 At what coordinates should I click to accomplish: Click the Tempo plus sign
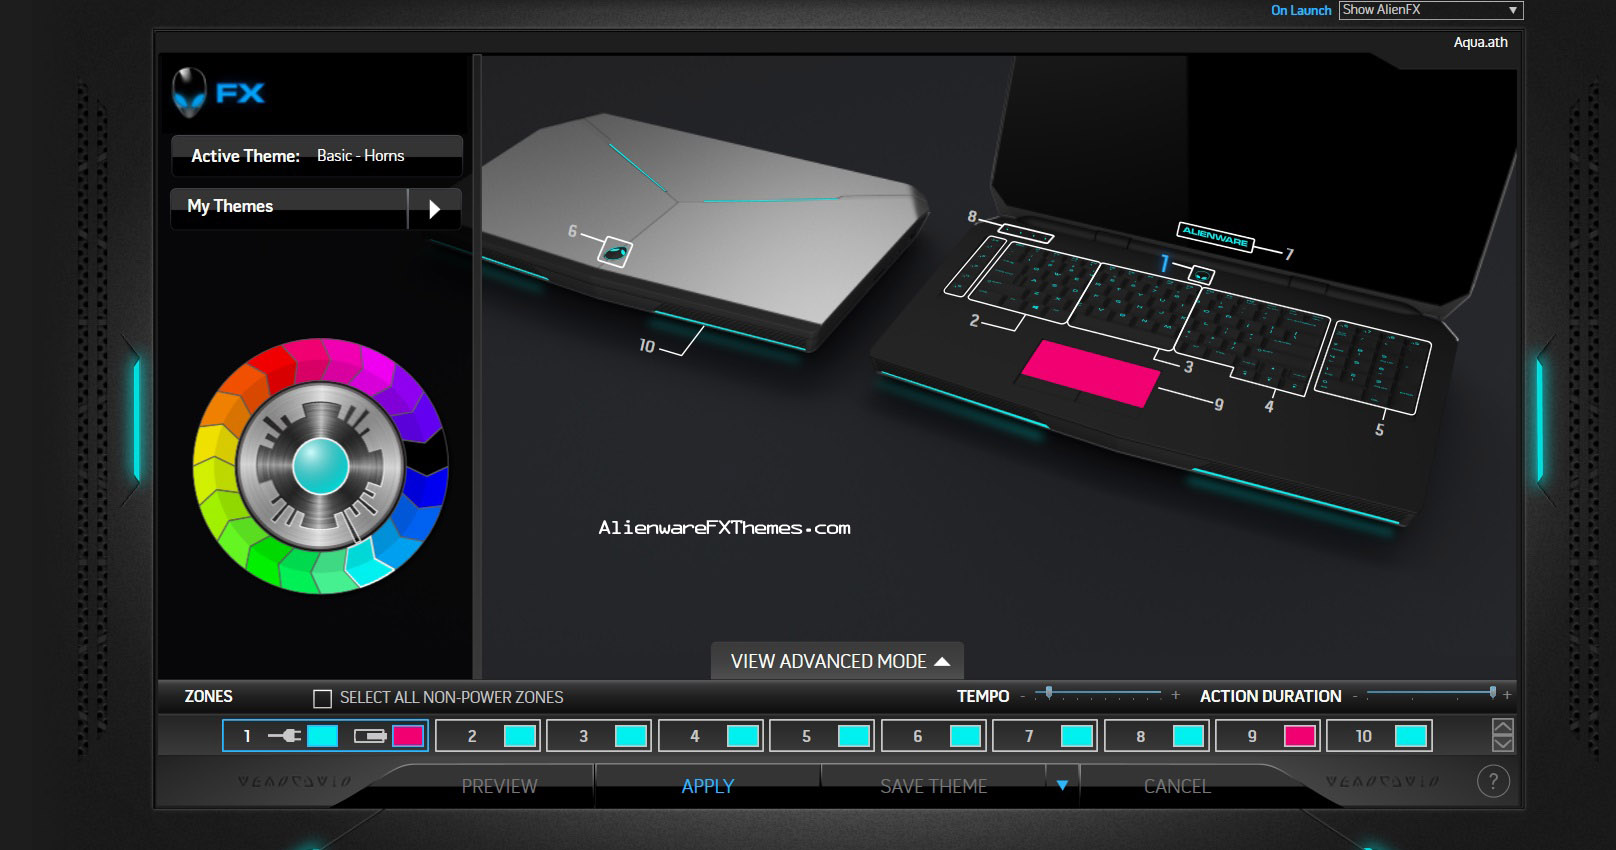1175,694
